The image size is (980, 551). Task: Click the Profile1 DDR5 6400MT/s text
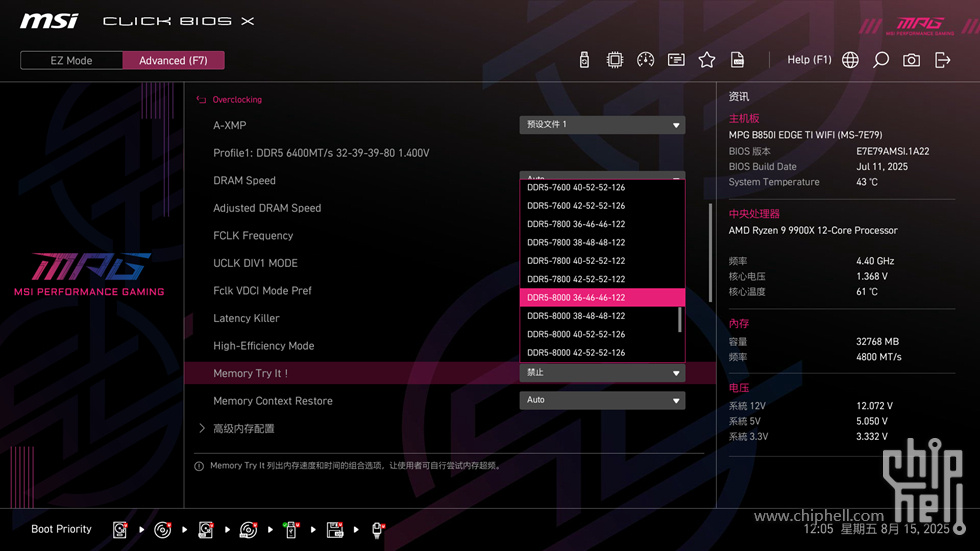(x=321, y=153)
